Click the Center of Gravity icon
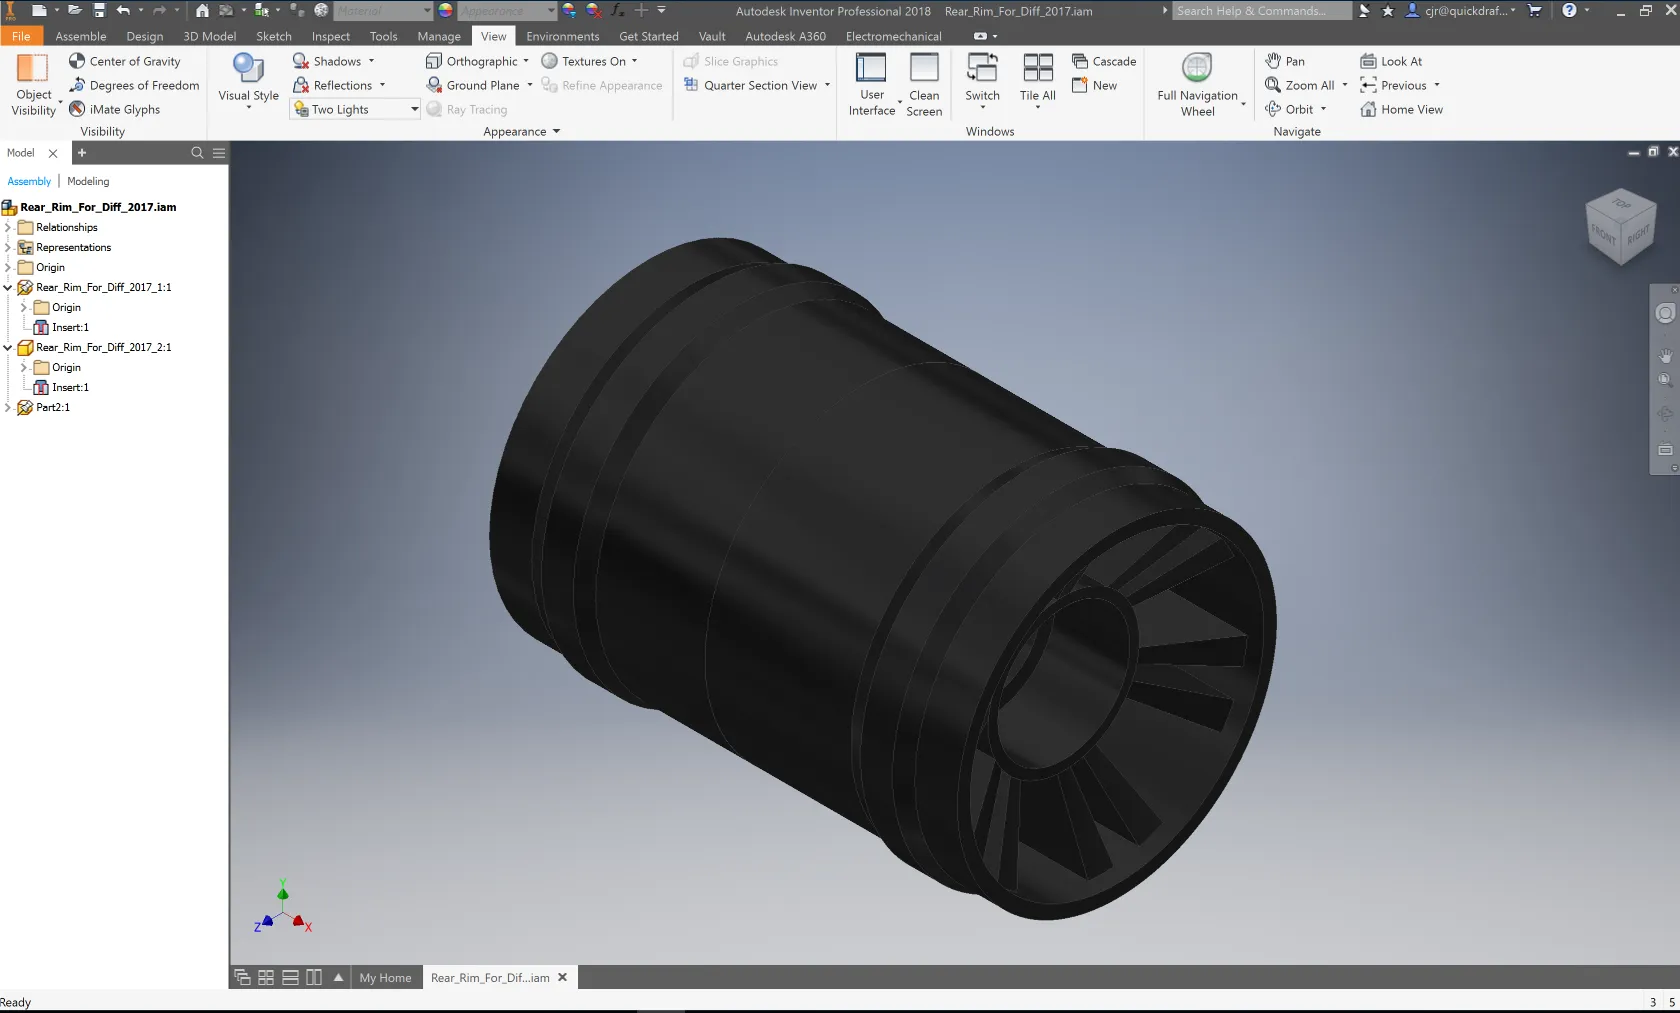This screenshot has width=1680, height=1013. [77, 61]
